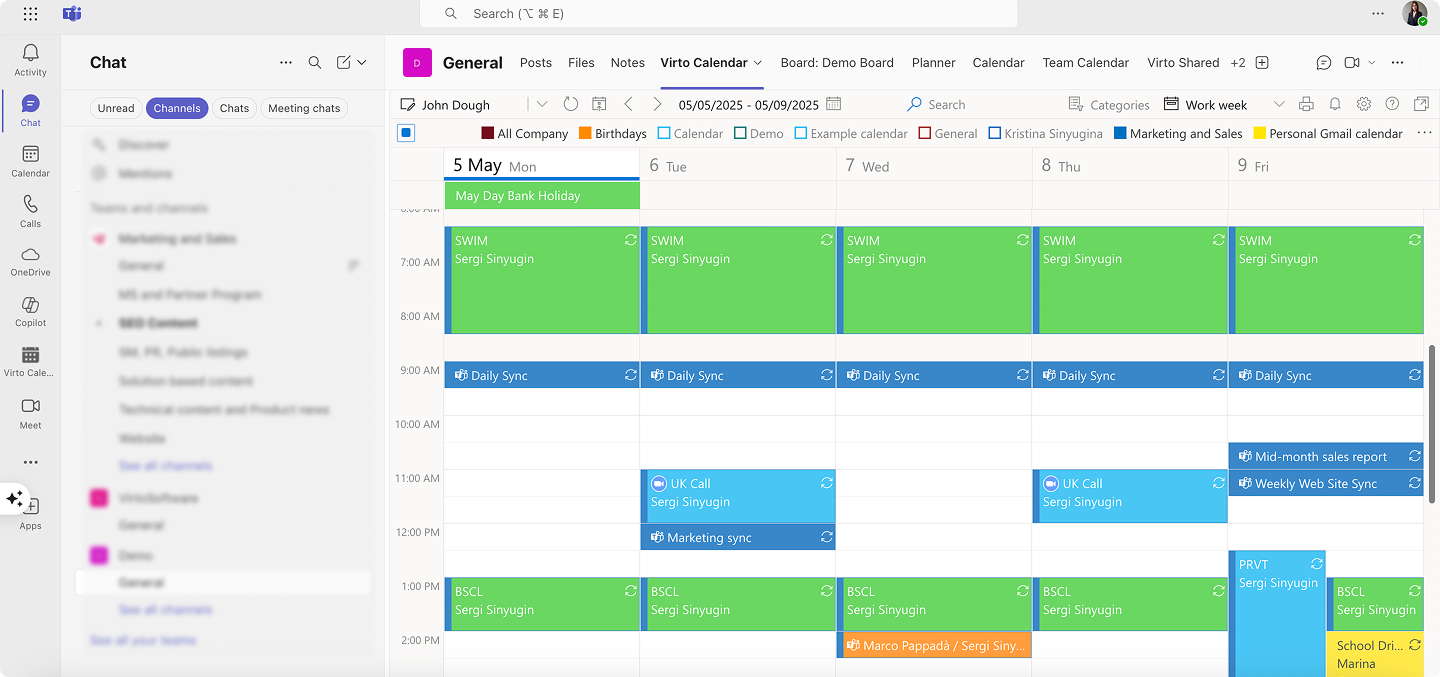Expand new chat options chevron
Viewport: 1440px width, 677px height.
pyautogui.click(x=362, y=62)
